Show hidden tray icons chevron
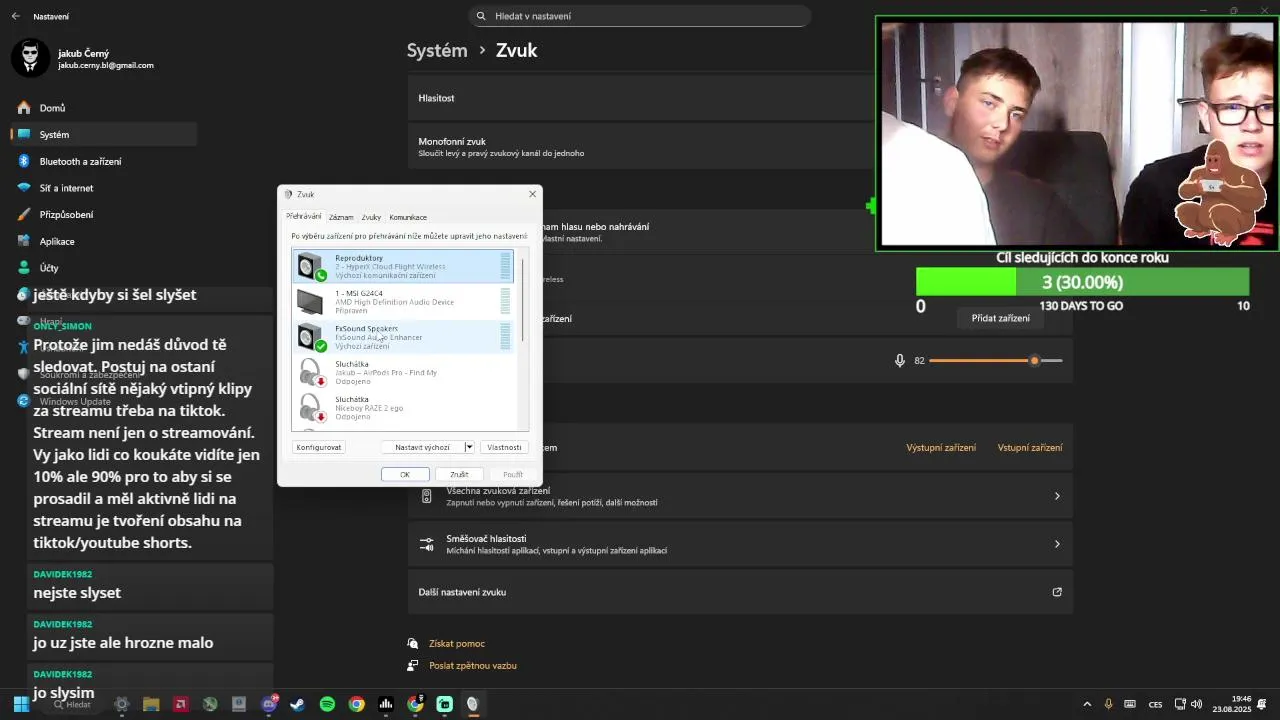1280x720 pixels. tap(1087, 704)
